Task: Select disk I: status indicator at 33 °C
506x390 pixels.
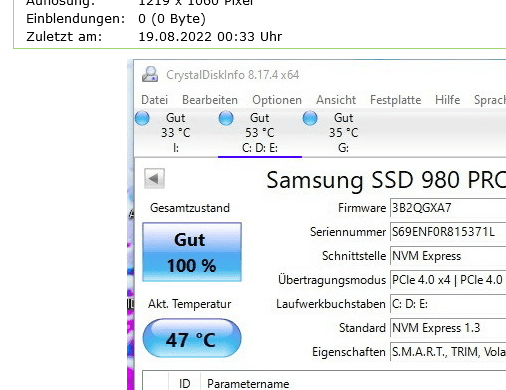Action: 142,118
